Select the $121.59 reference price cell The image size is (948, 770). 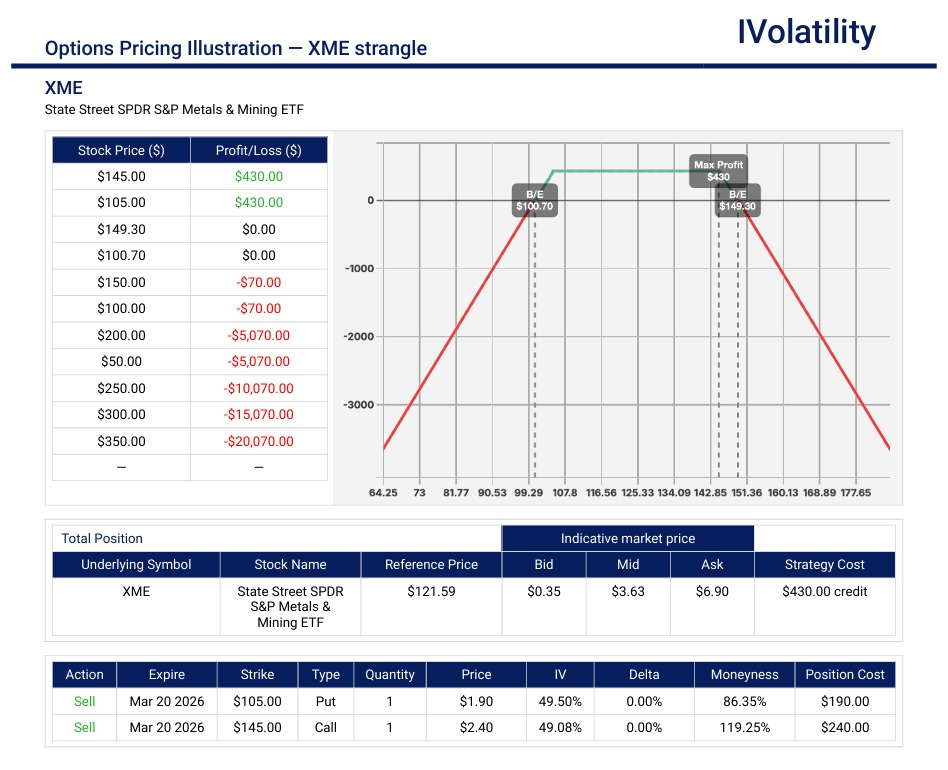point(431,592)
